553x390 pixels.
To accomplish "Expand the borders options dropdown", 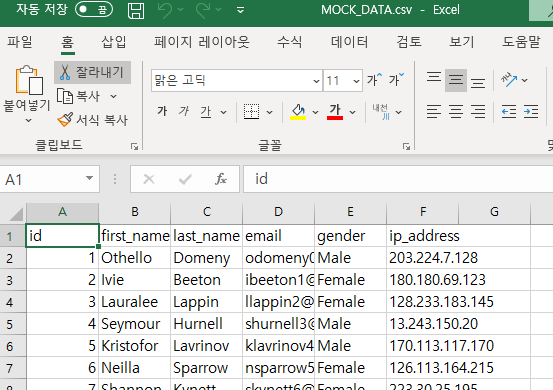I will pyautogui.click(x=269, y=112).
